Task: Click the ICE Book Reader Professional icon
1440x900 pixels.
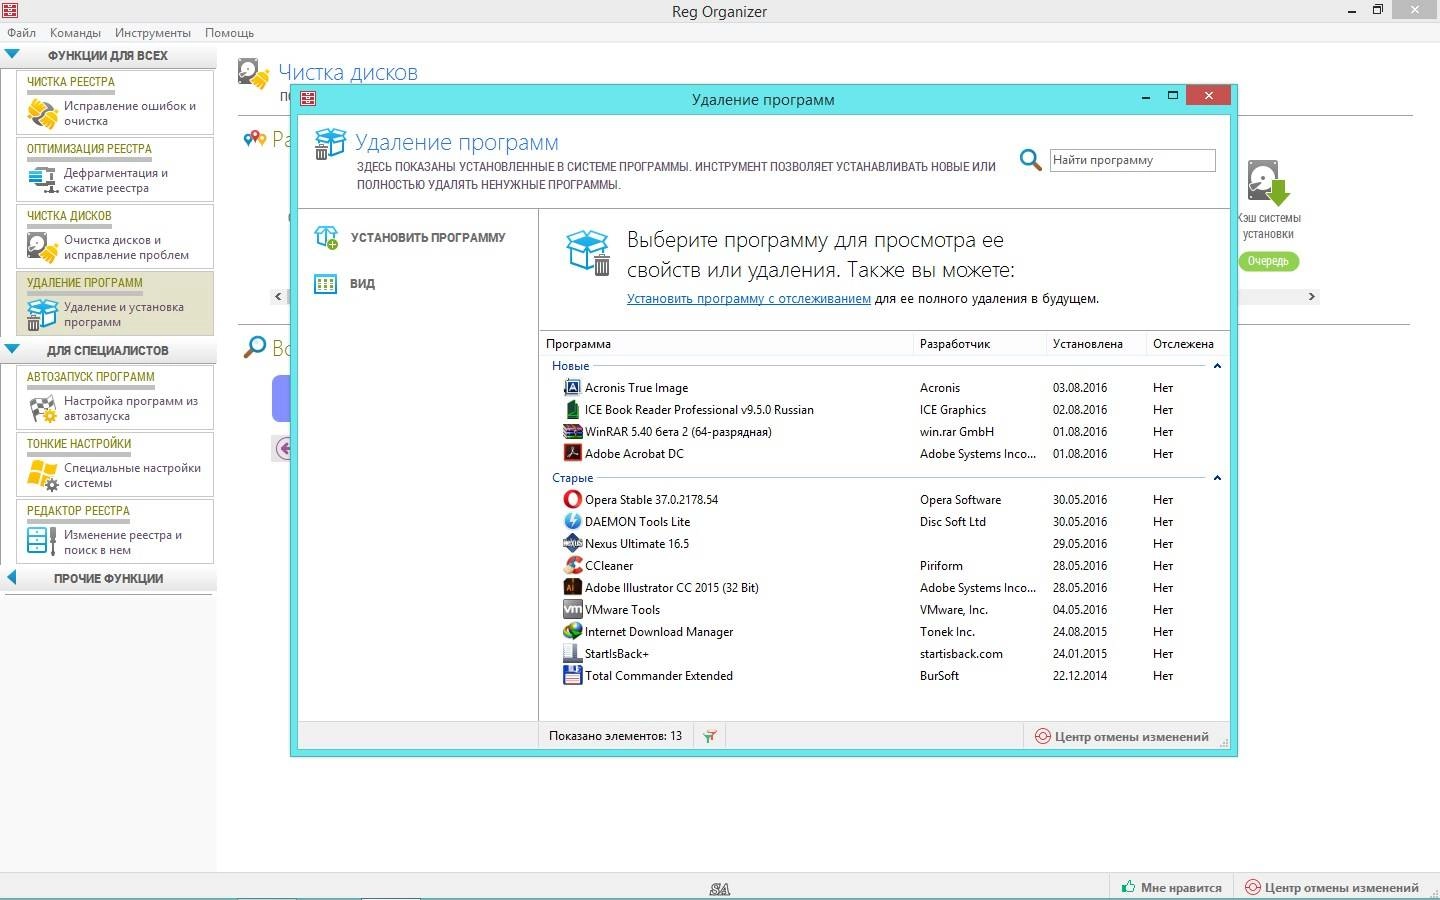Action: click(x=572, y=409)
